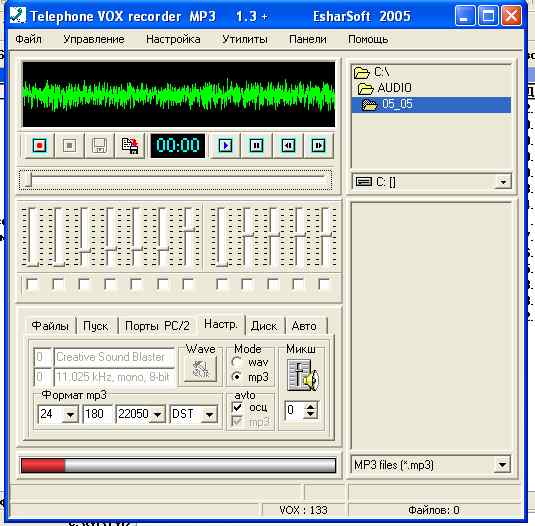Select the wav Mode radio button
Screen dimensions: 535x526
236,362
